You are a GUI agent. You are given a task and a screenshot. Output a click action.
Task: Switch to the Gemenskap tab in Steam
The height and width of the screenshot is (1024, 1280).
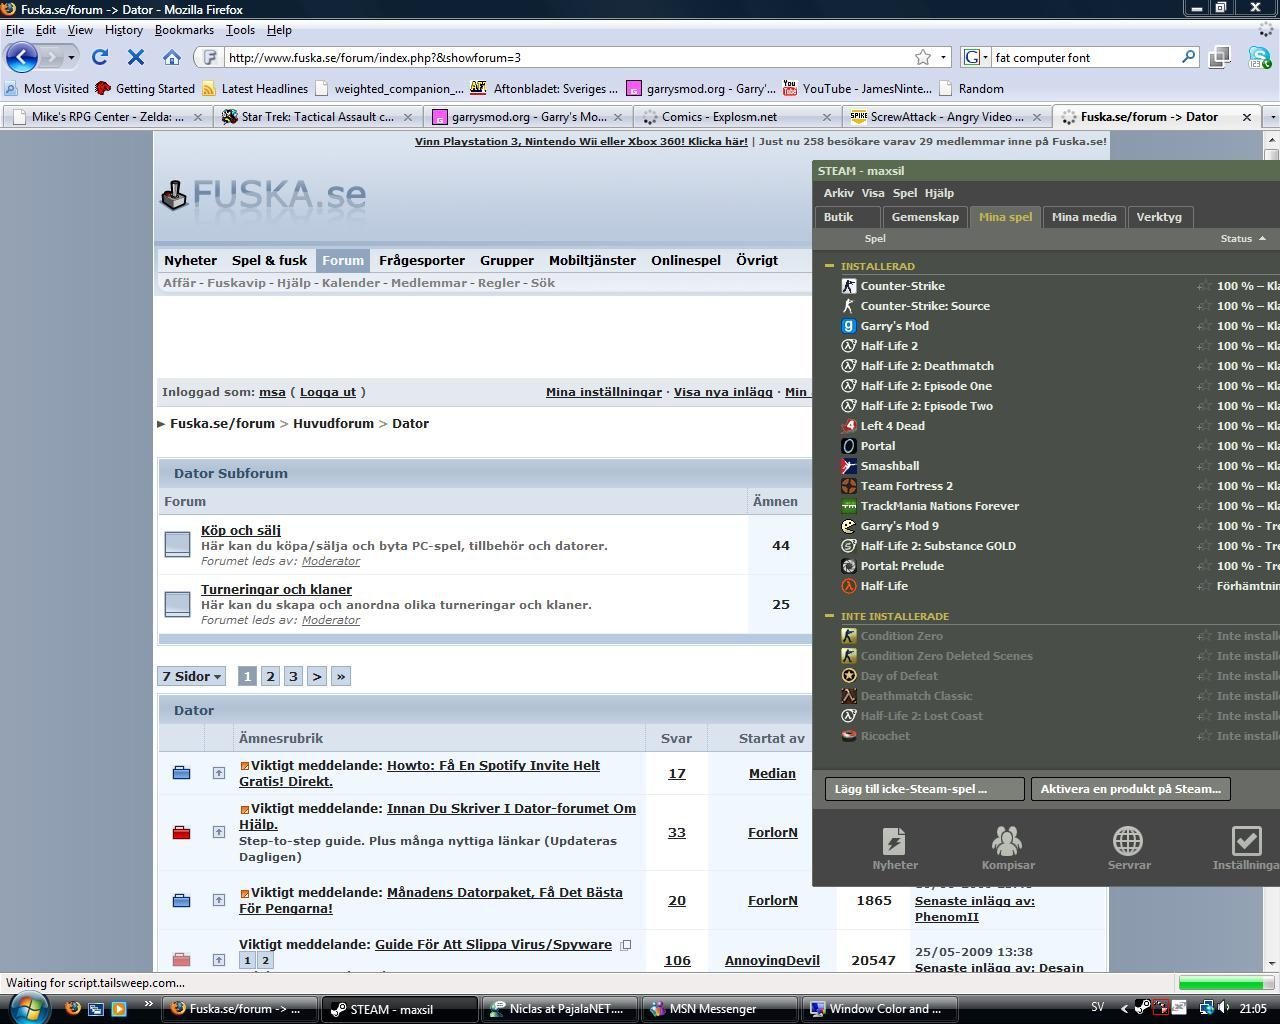[924, 217]
